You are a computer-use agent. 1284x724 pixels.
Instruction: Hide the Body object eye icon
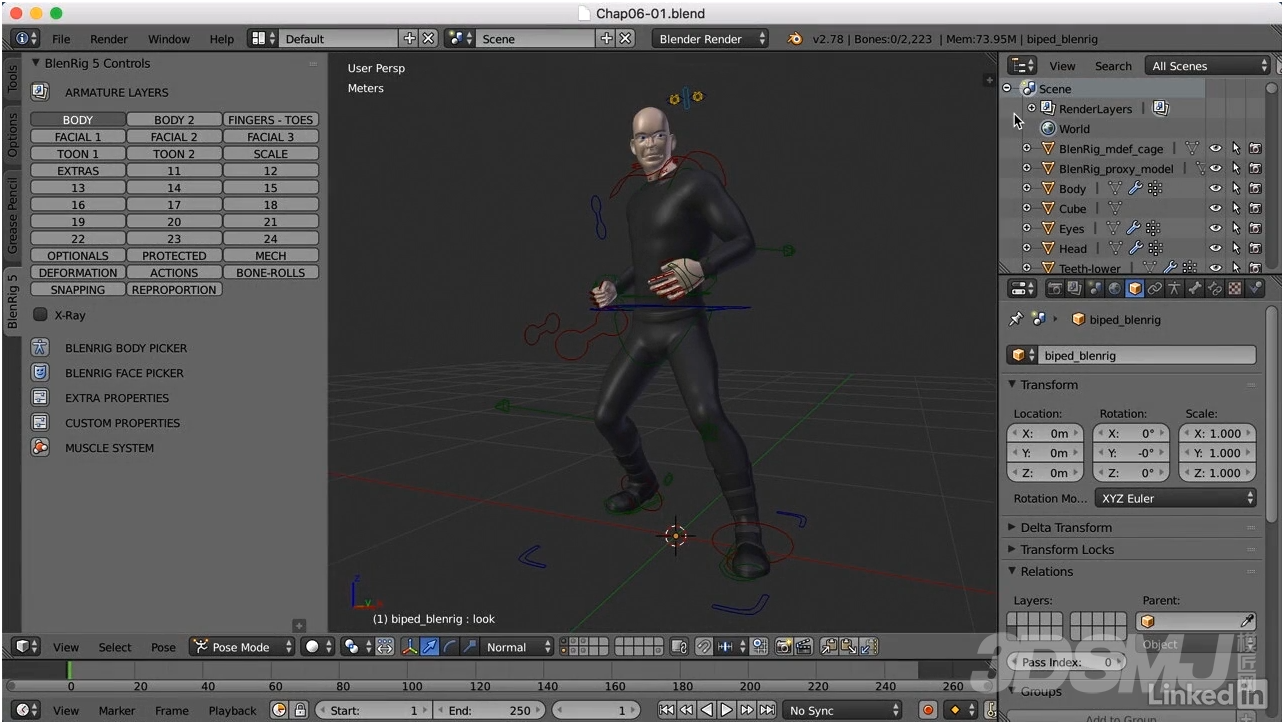(x=1216, y=188)
